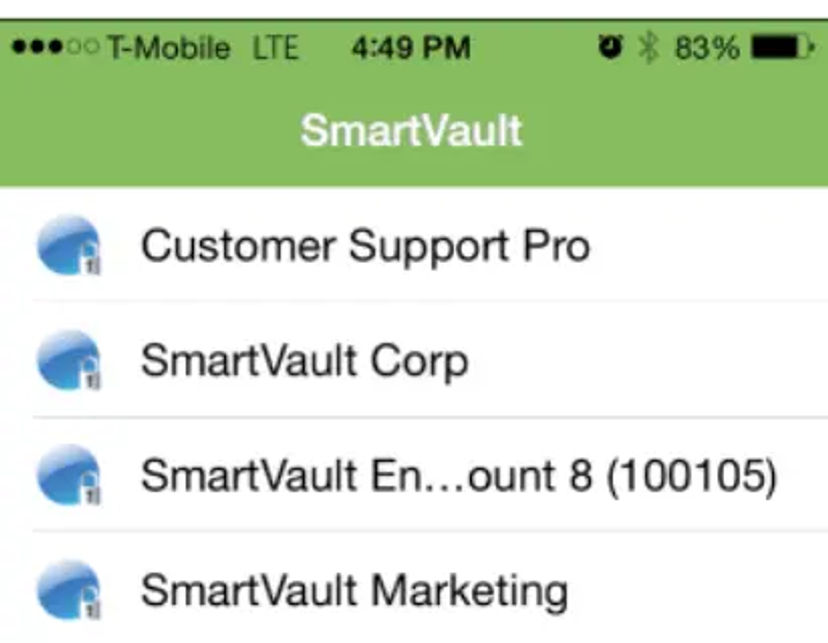Tap the Customer Support Pro vault icon
Viewport: 828px width, 643px height.
pyautogui.click(x=68, y=246)
